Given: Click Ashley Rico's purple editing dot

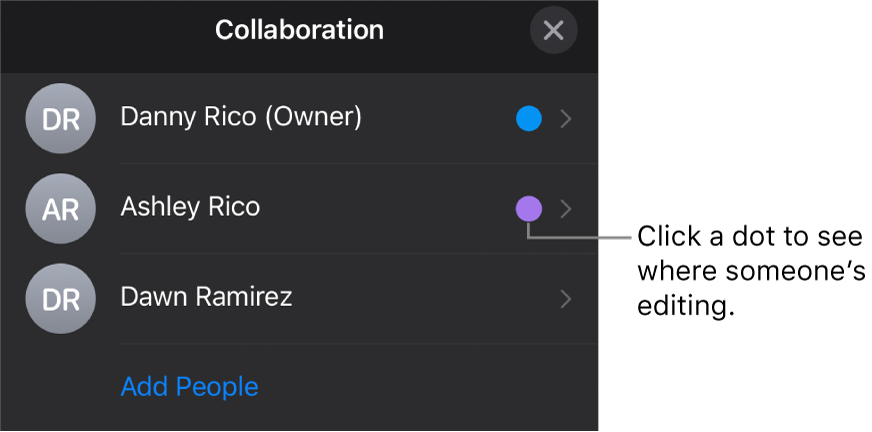Looking at the screenshot, I should (x=528, y=208).
